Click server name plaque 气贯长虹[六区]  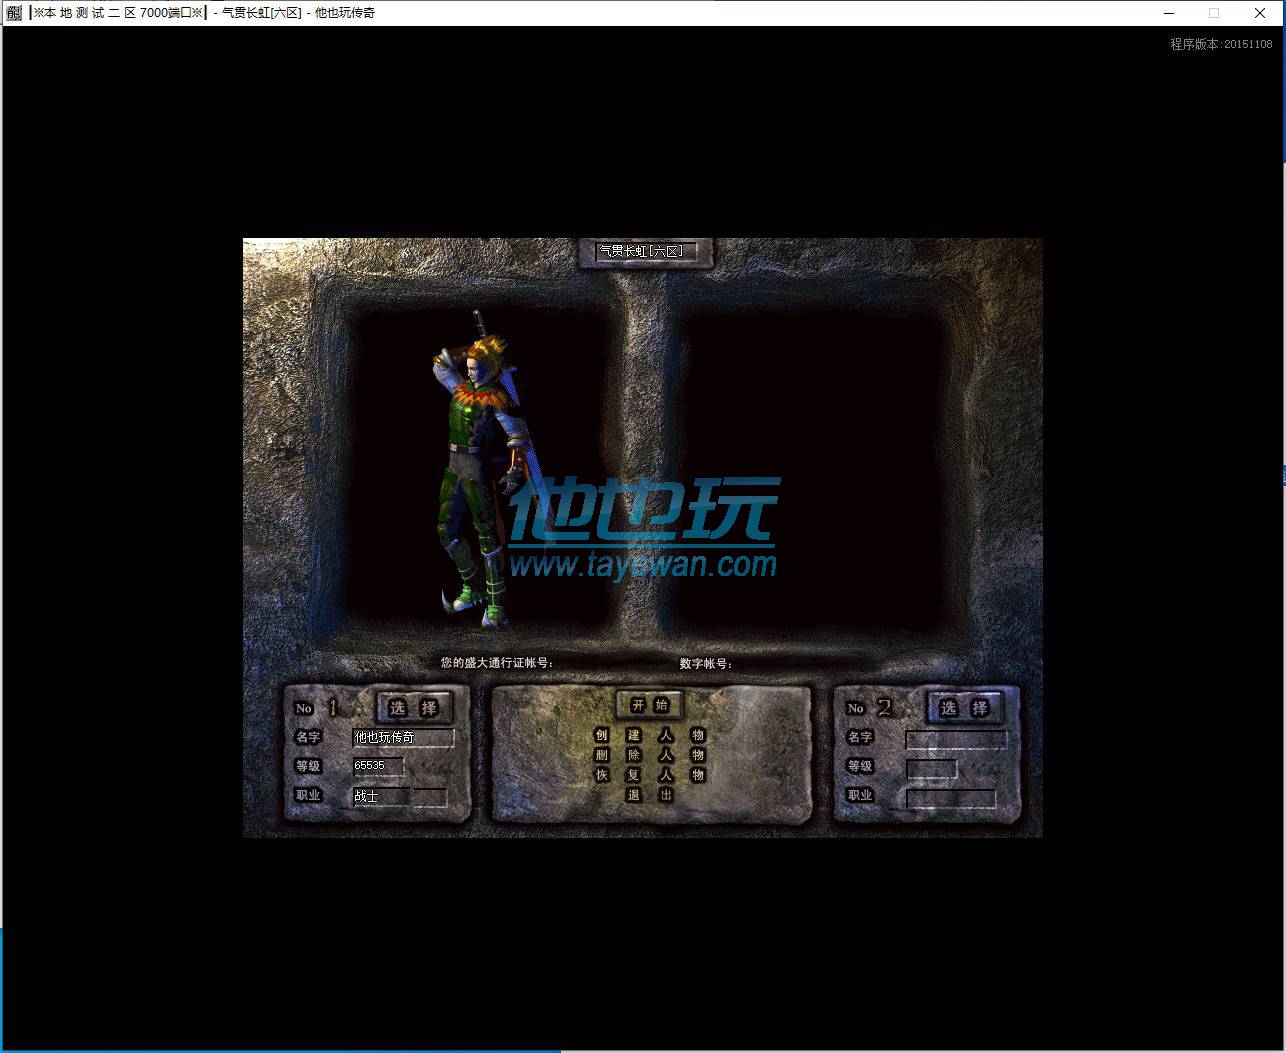646,252
